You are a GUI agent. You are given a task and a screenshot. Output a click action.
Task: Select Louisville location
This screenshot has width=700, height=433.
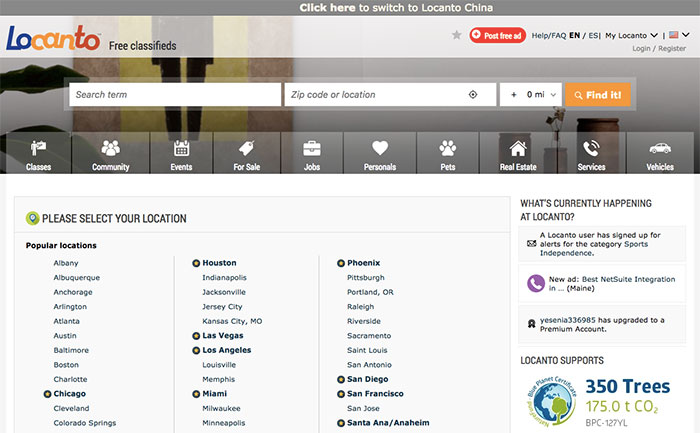tap(219, 365)
